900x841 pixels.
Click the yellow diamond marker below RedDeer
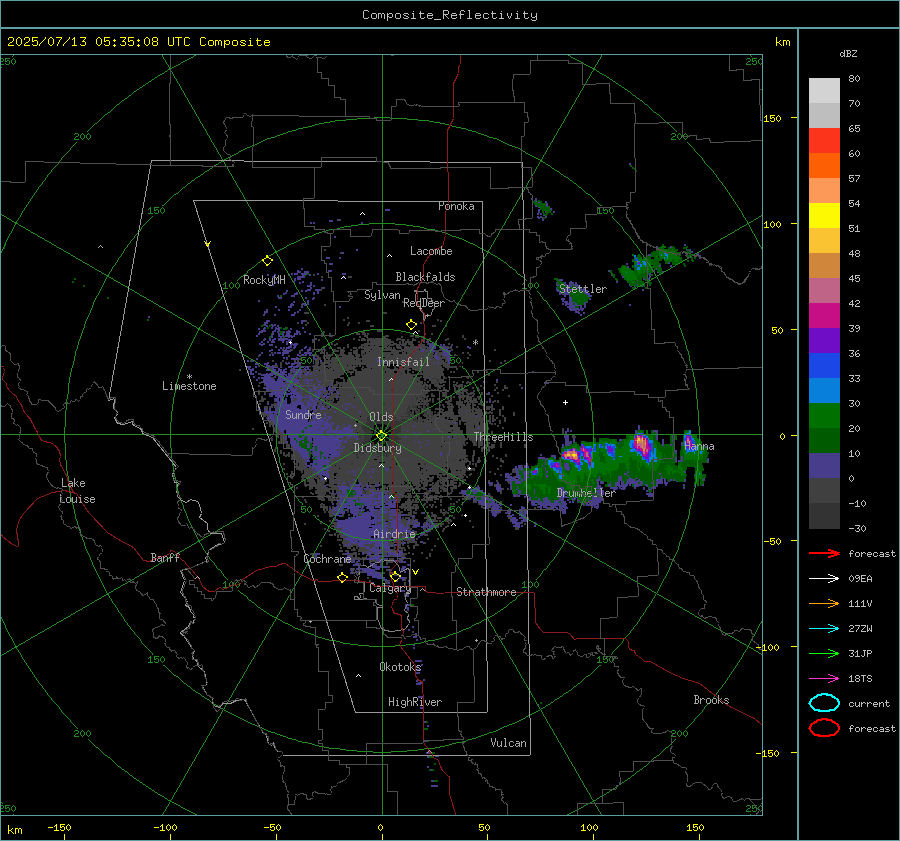tap(411, 325)
